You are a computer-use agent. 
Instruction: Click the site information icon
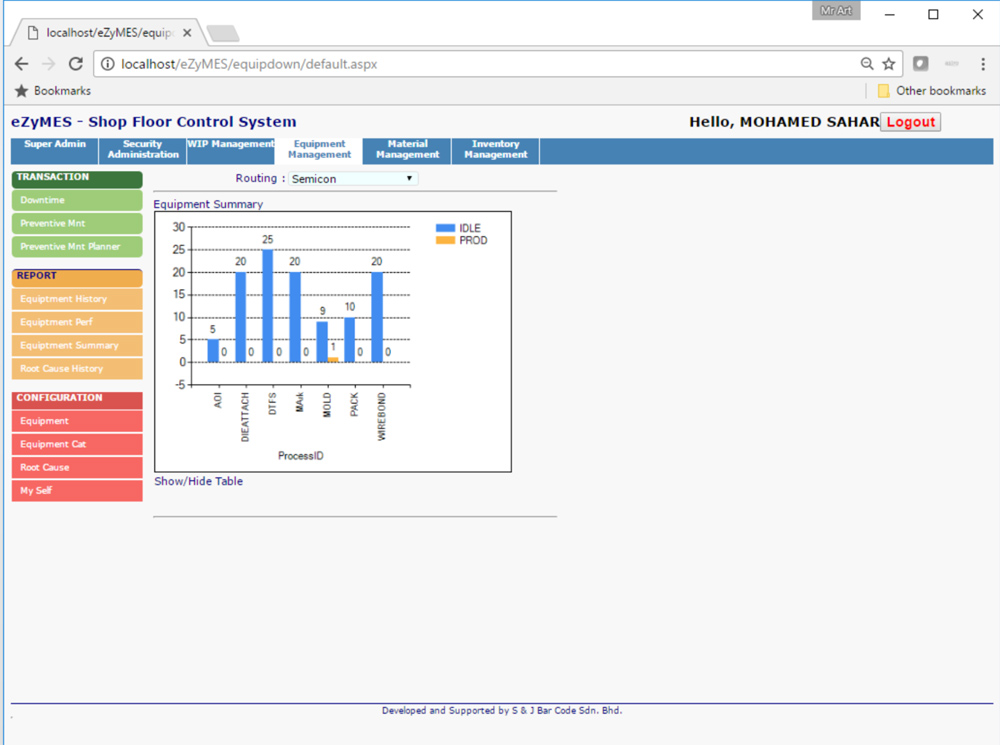point(107,64)
